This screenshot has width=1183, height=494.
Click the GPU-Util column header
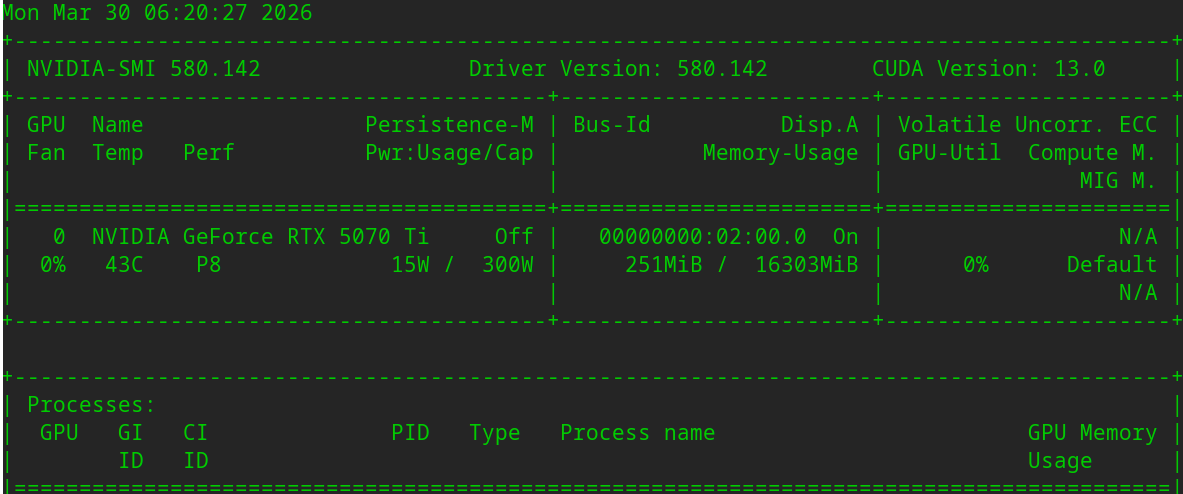point(949,153)
